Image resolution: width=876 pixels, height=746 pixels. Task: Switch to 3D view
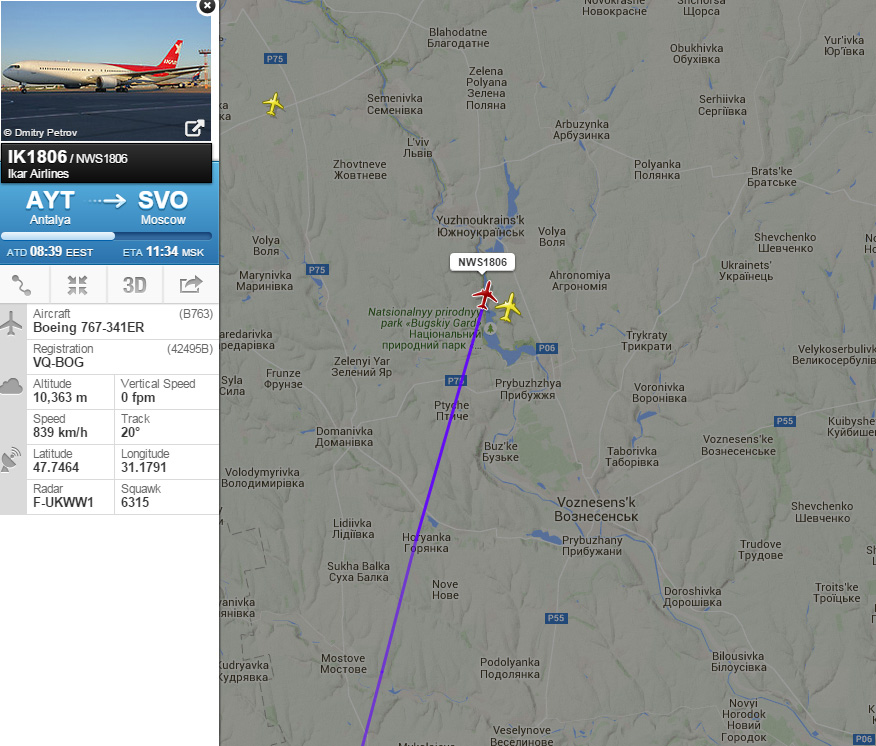coord(135,285)
